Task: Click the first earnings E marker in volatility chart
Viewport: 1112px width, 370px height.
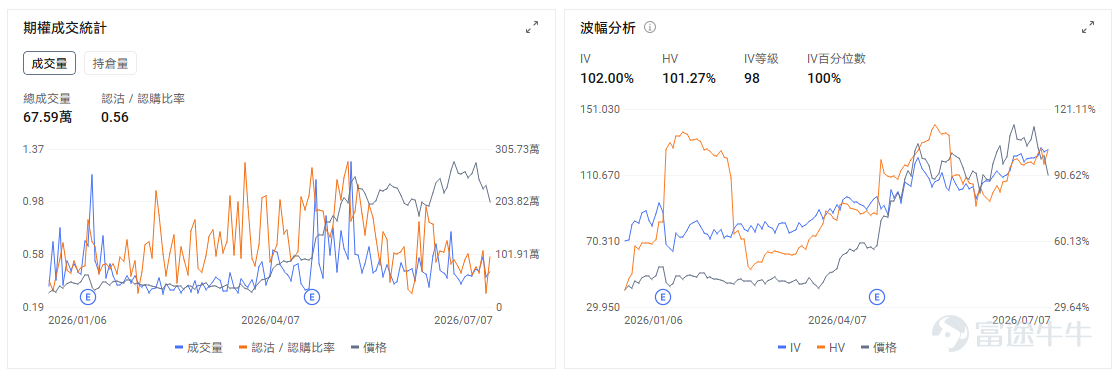Action: 663,296
